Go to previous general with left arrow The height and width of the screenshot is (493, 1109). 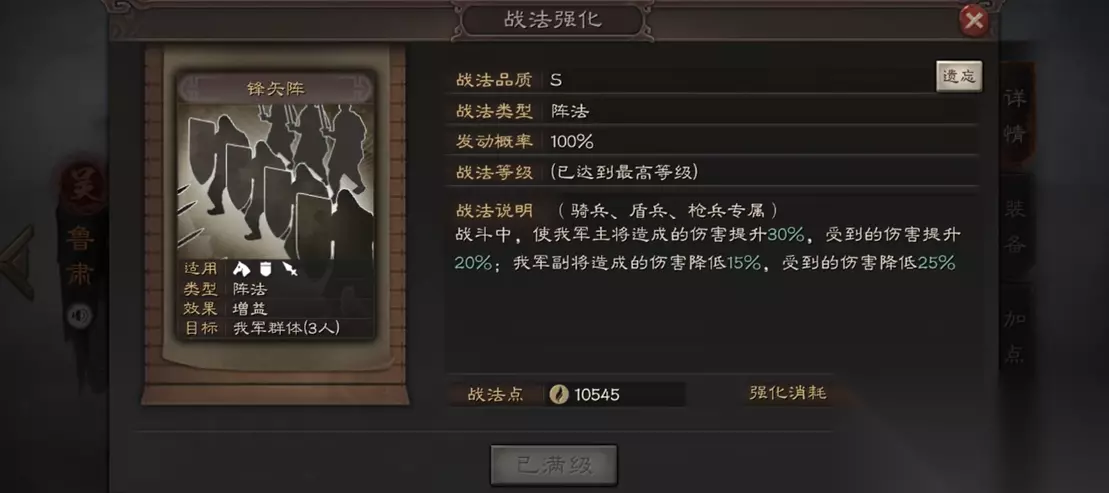[x=17, y=262]
